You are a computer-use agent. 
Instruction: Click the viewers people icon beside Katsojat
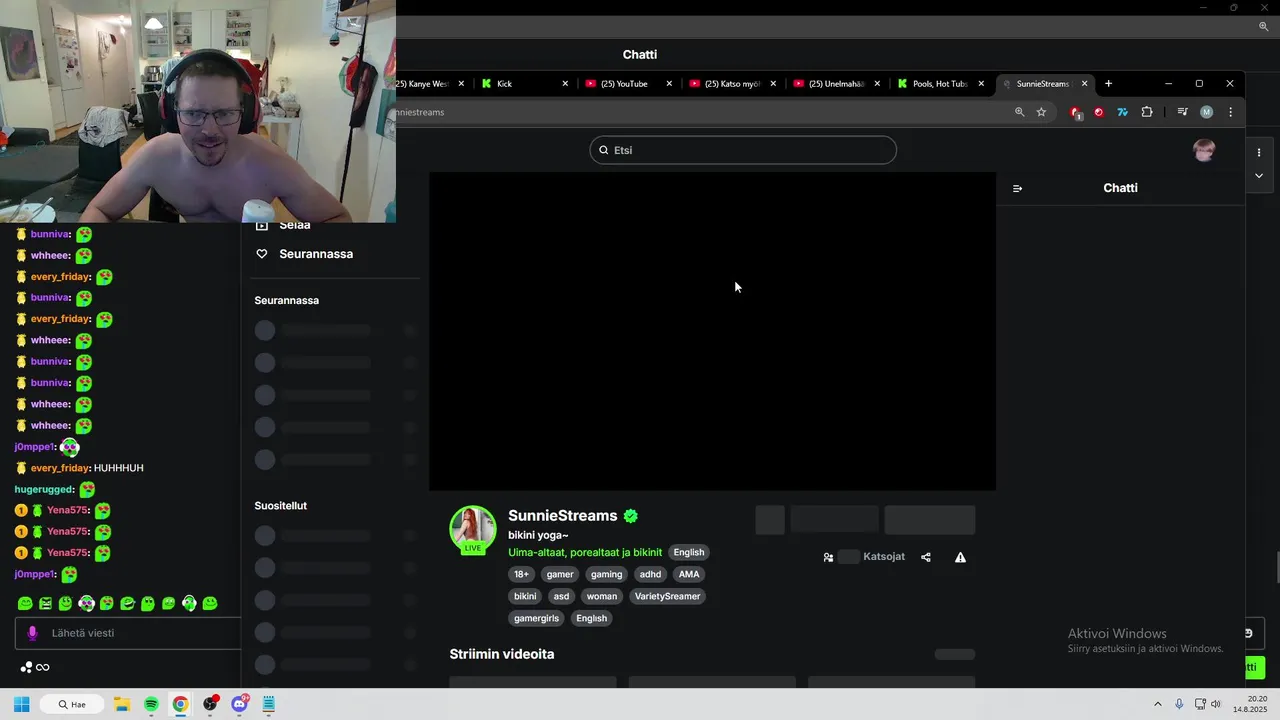[x=828, y=557]
